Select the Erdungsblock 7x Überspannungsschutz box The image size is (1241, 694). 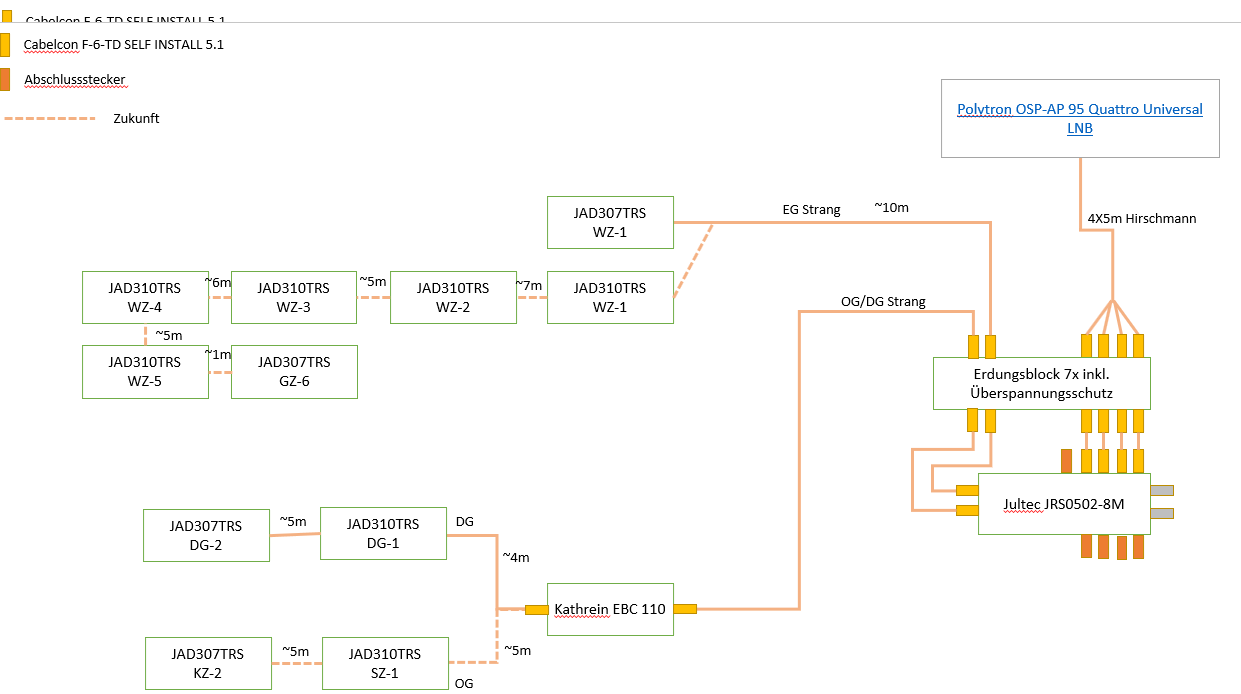click(x=1041, y=384)
